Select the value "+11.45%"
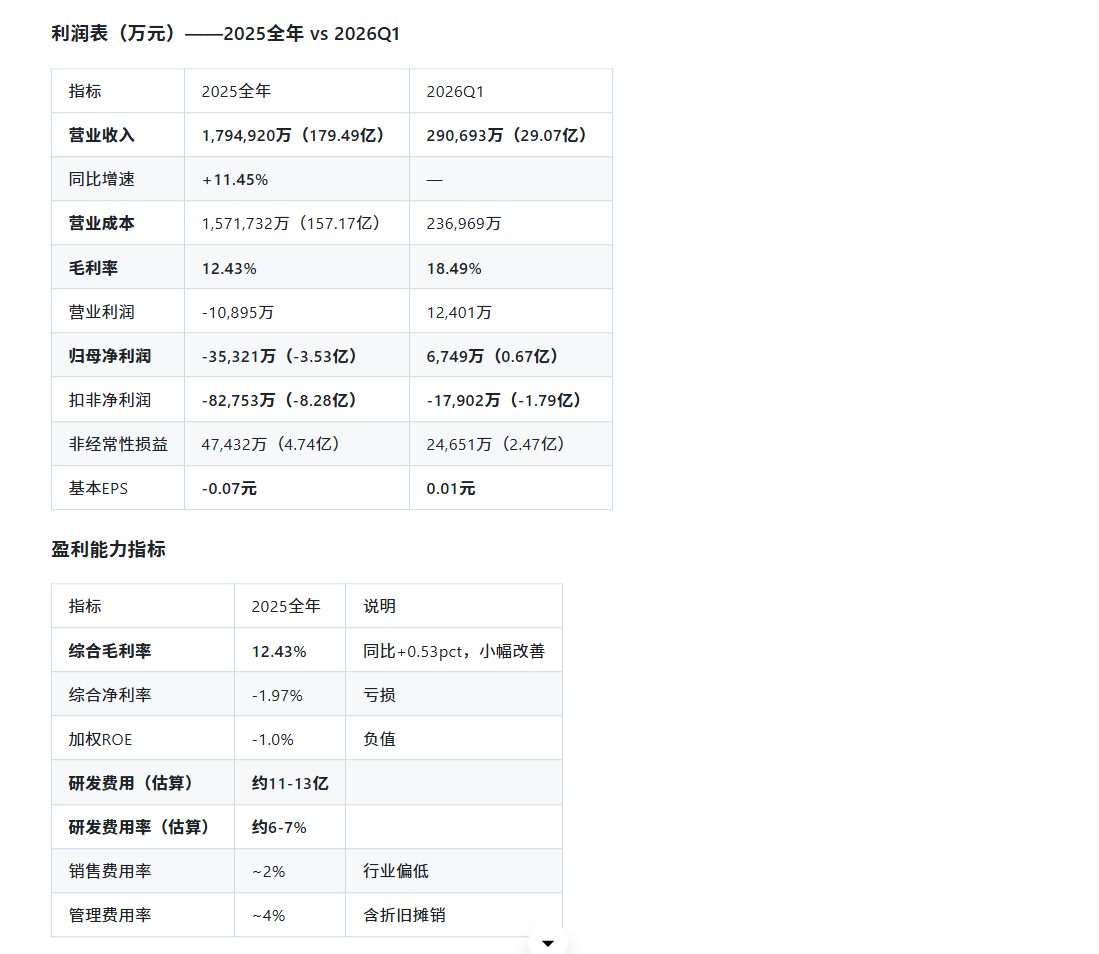 pos(235,180)
